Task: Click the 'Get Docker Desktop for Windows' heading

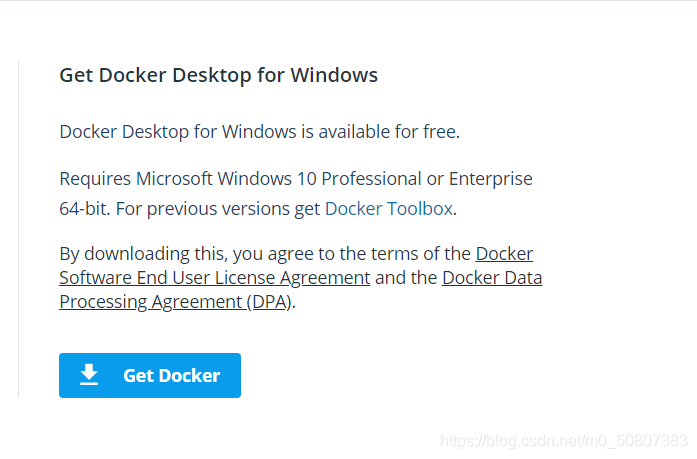Action: tap(219, 75)
